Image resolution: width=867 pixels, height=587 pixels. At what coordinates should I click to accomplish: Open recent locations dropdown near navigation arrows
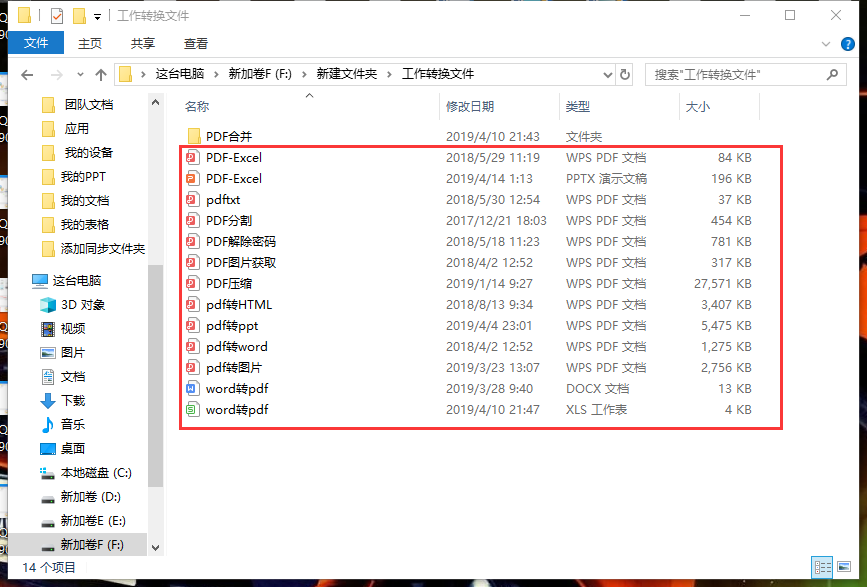pyautogui.click(x=80, y=75)
